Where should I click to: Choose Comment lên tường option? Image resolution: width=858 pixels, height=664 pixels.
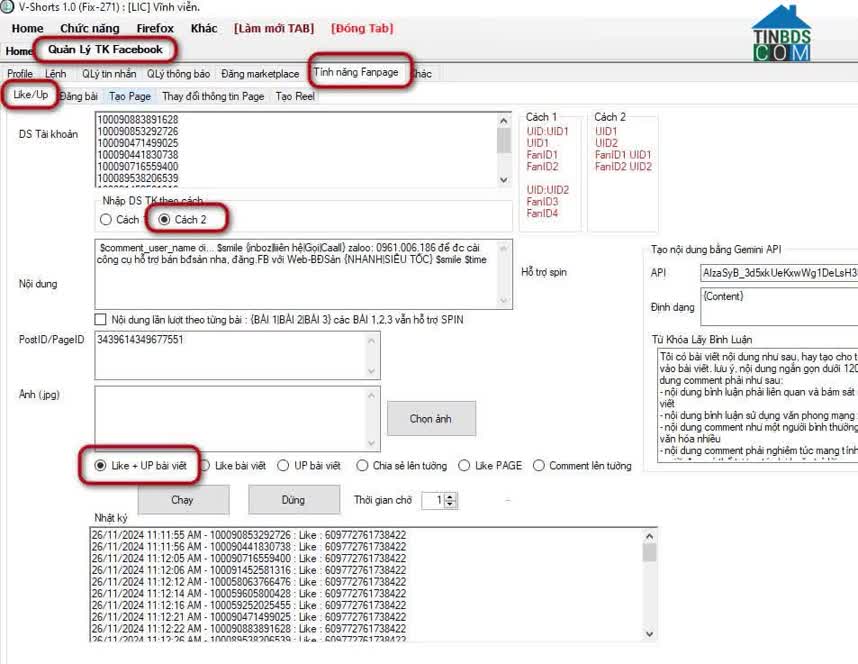(582, 466)
